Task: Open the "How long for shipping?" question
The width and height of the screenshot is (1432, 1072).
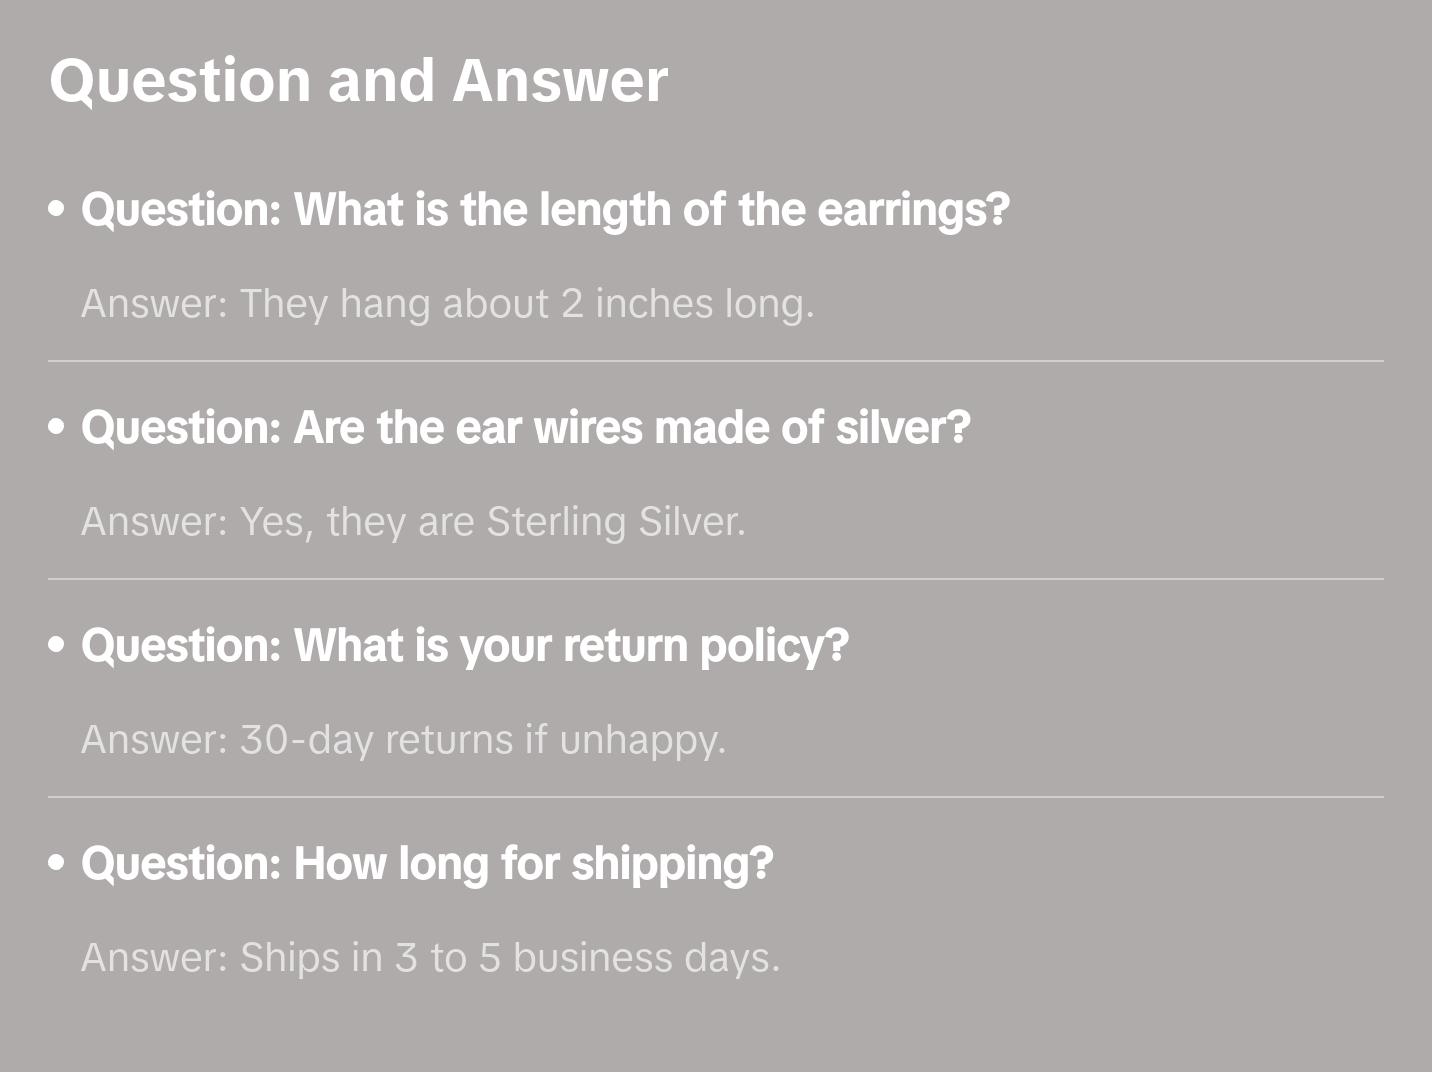Action: 427,864
